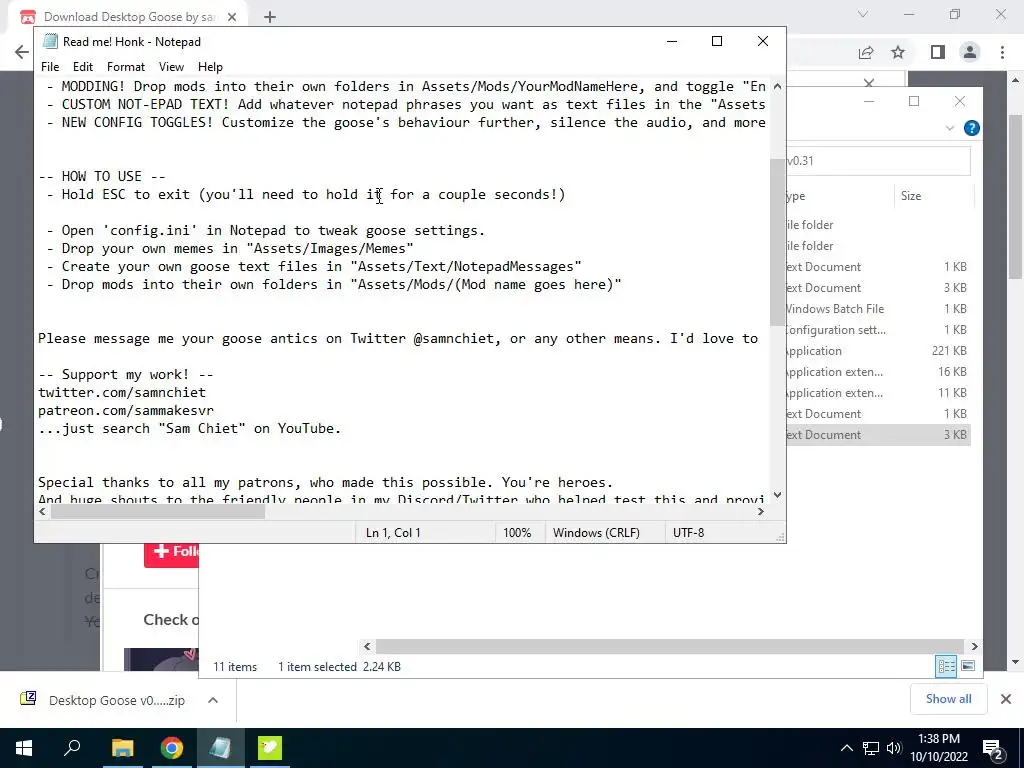Click the Follow button on the web page
Image resolution: width=1024 pixels, height=768 pixels.
[x=172, y=552]
